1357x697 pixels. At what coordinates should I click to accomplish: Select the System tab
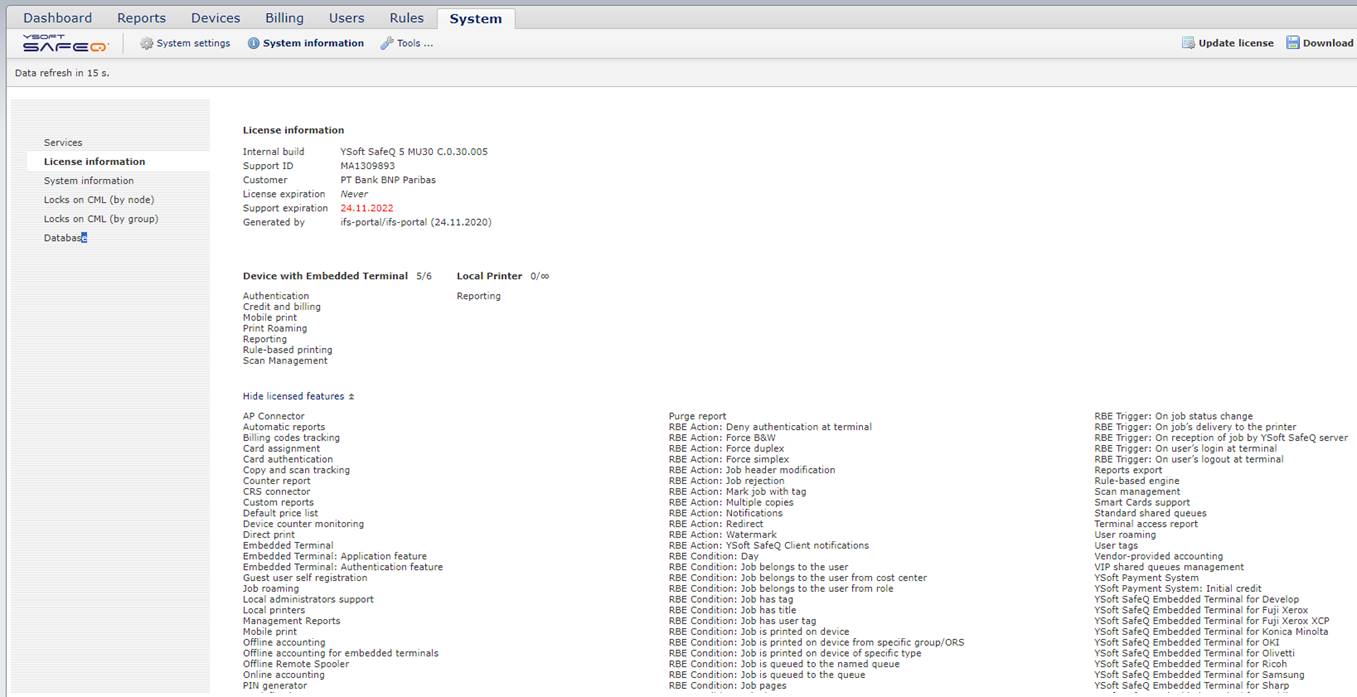[476, 18]
